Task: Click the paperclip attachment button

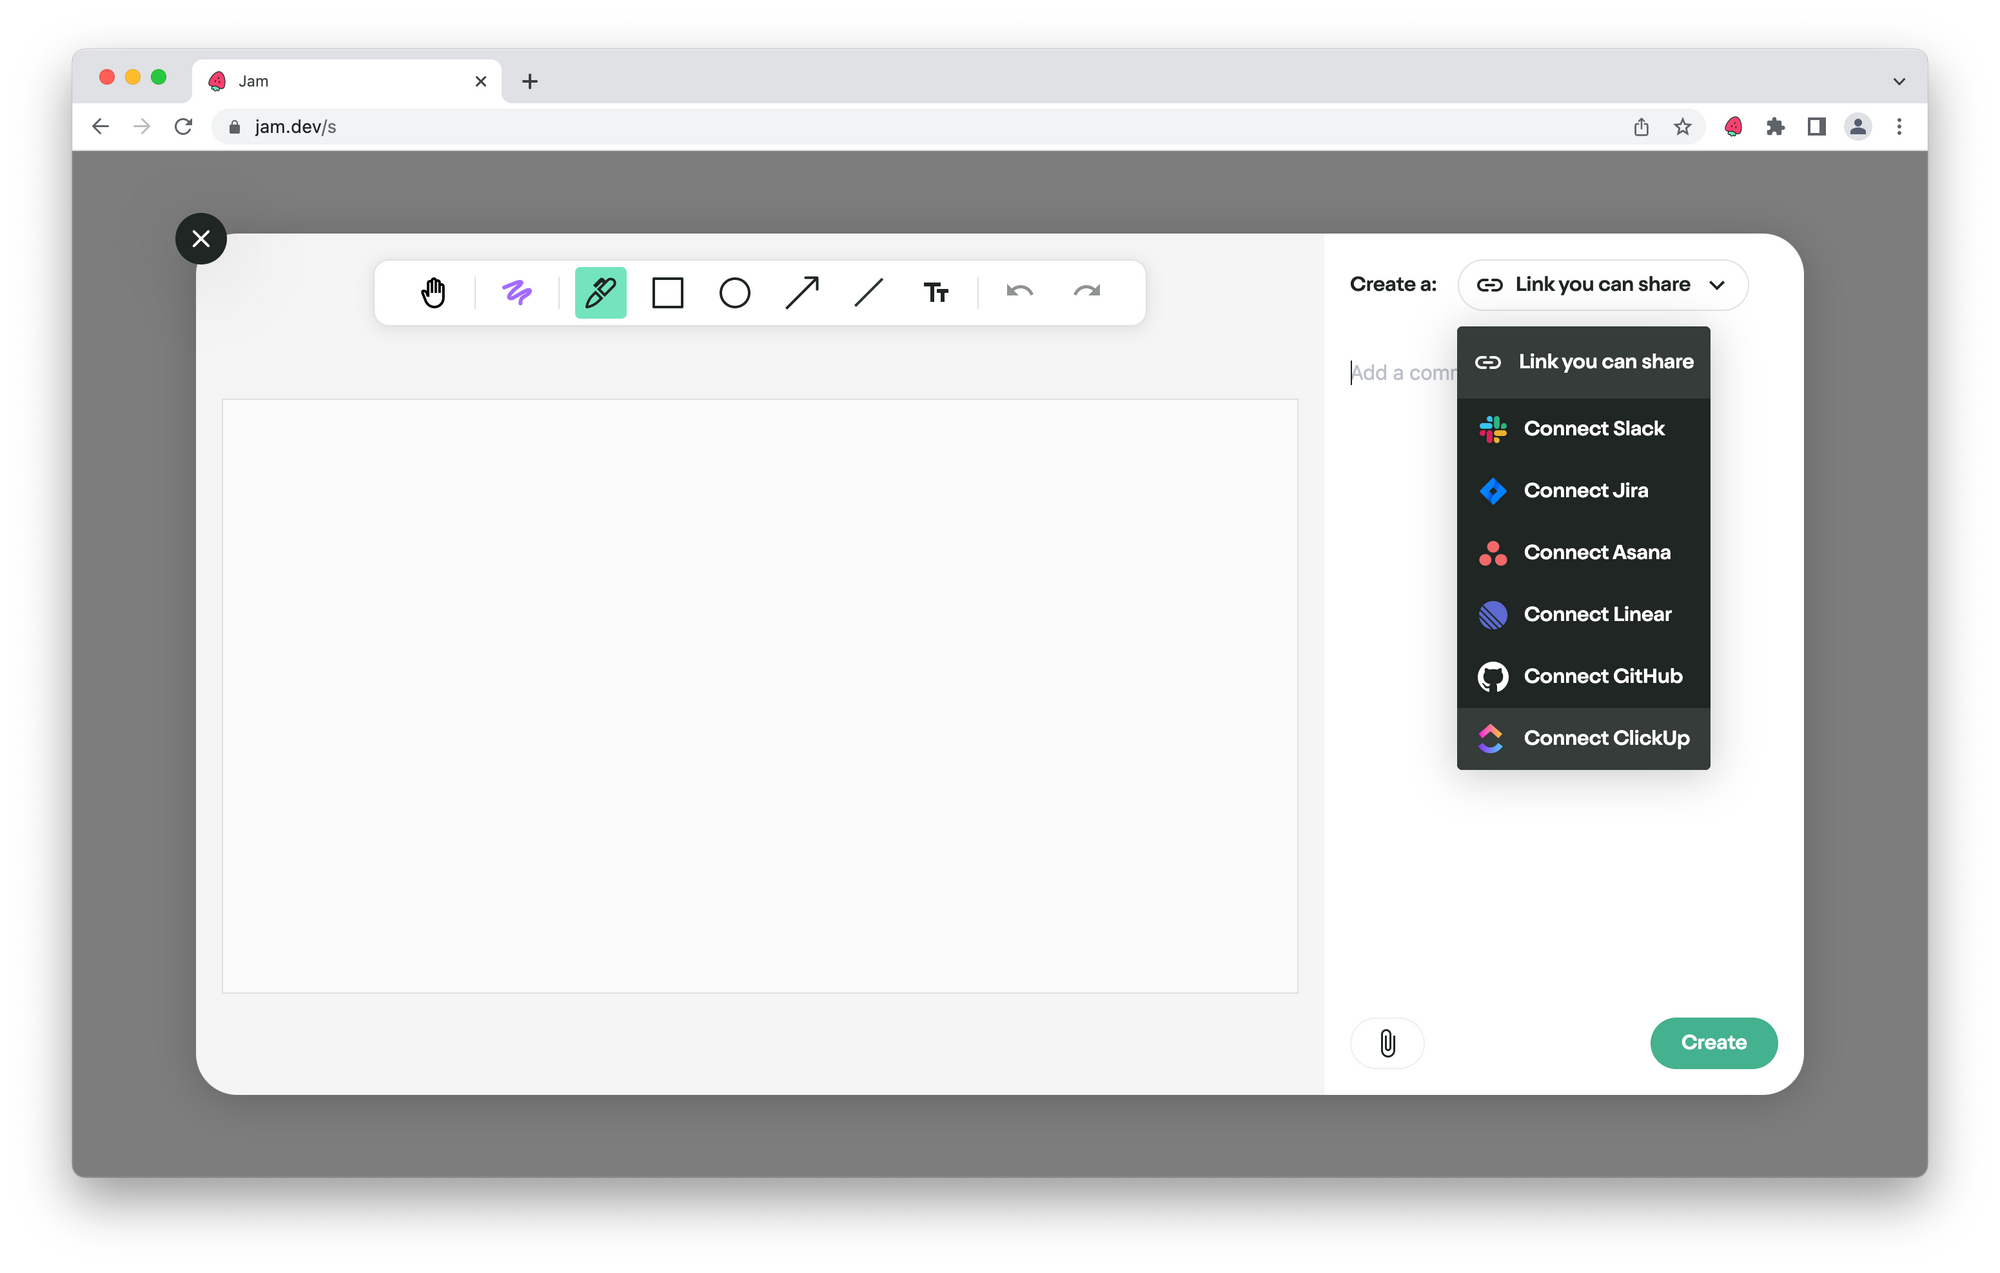Action: (1387, 1043)
